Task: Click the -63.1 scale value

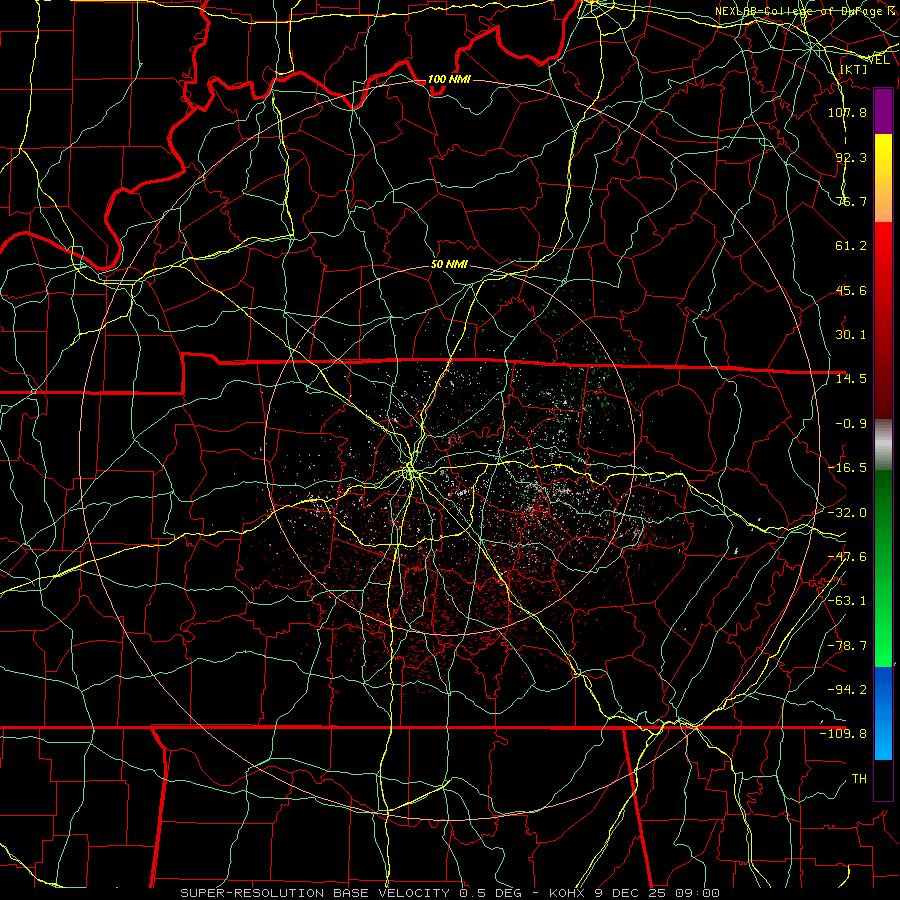Action: pos(847,601)
